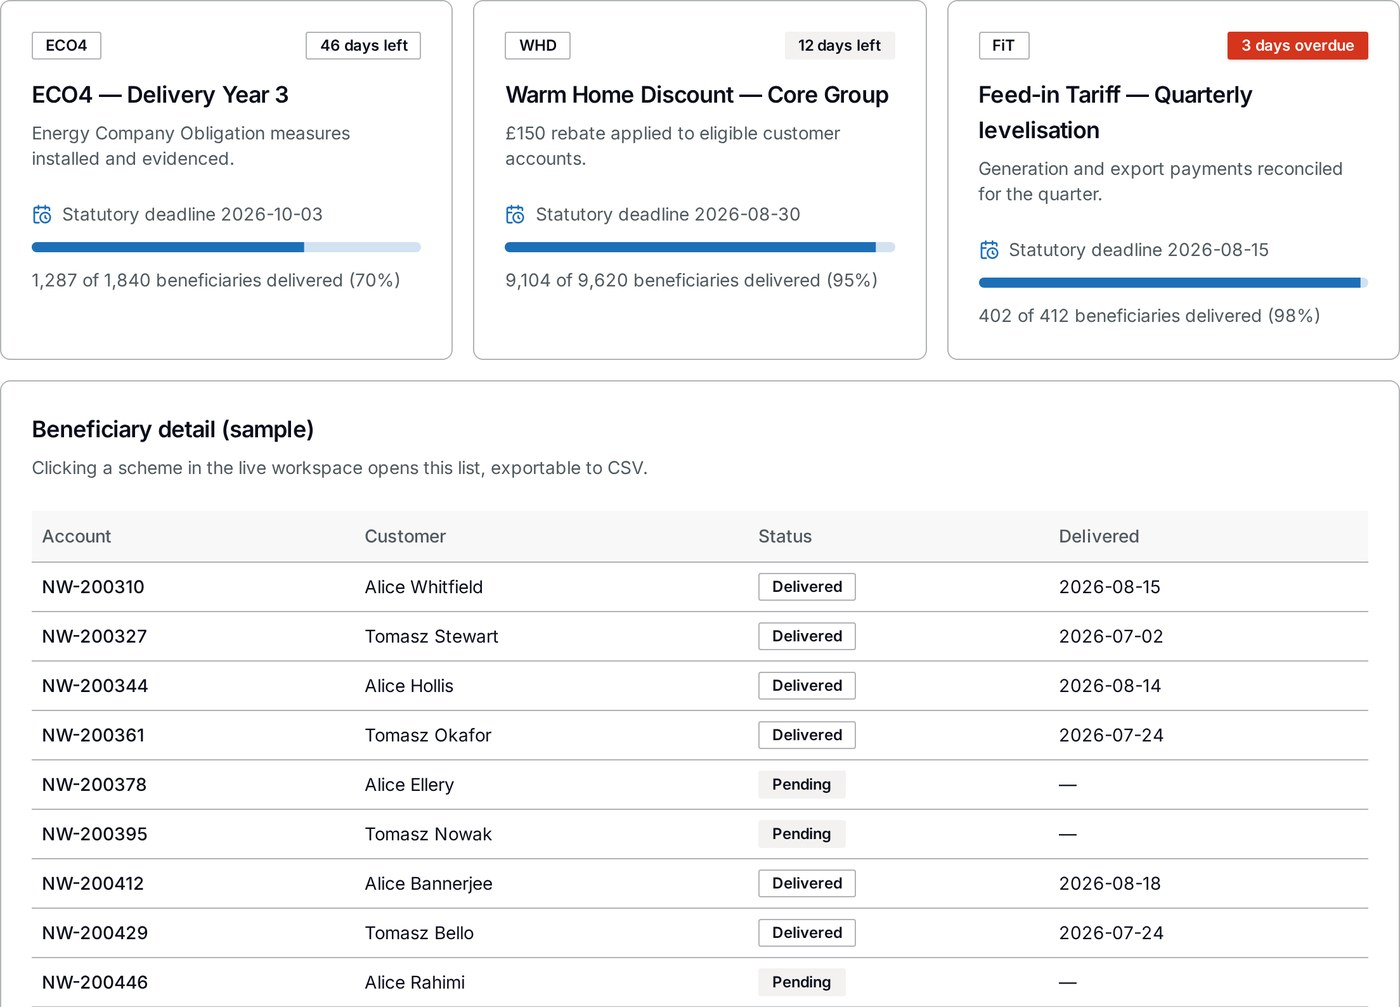The width and height of the screenshot is (1400, 1007).
Task: Sort by the Account column header
Action: 77,537
